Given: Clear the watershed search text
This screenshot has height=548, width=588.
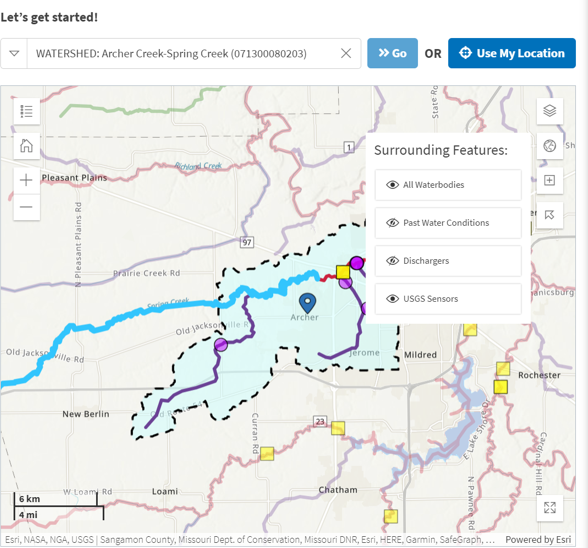Looking at the screenshot, I should (346, 53).
